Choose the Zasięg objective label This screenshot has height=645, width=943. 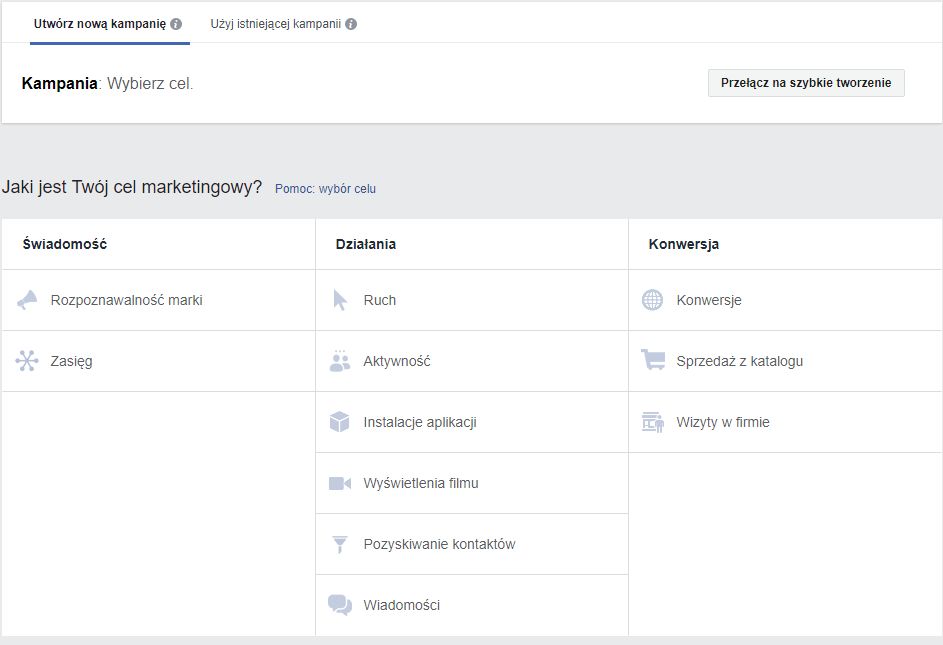point(71,361)
